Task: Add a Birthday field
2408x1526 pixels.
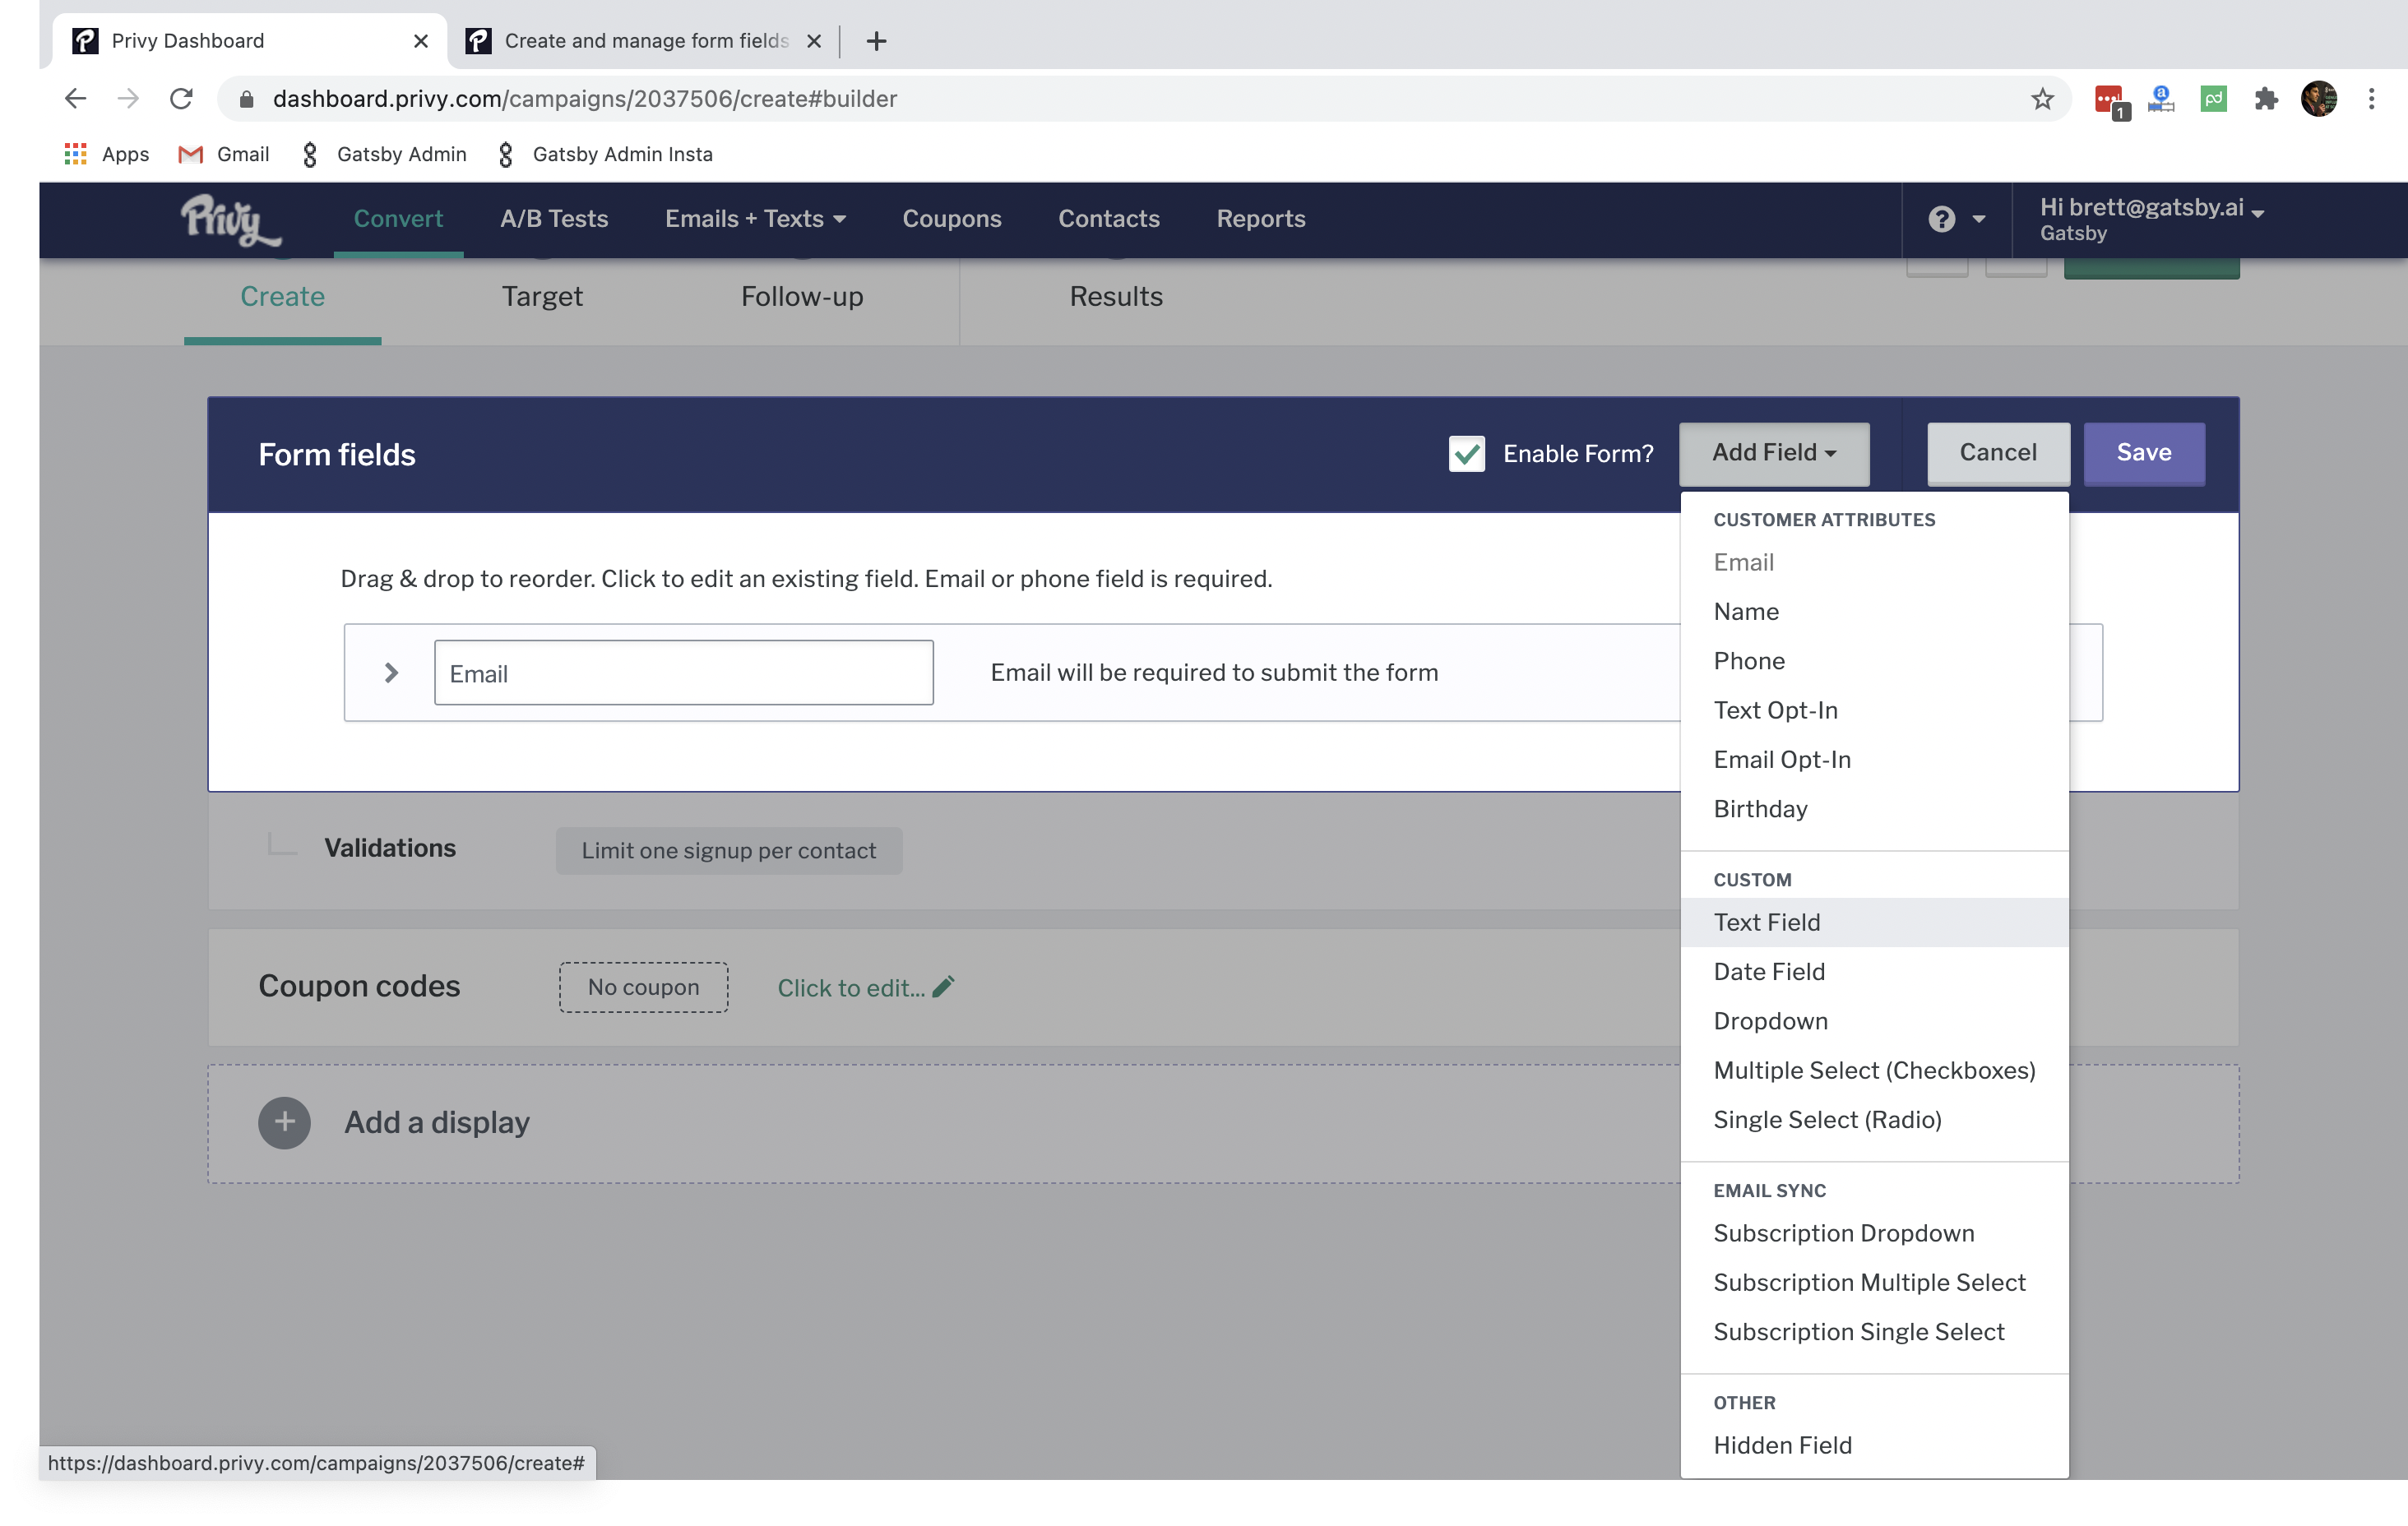Action: click(1874, 809)
